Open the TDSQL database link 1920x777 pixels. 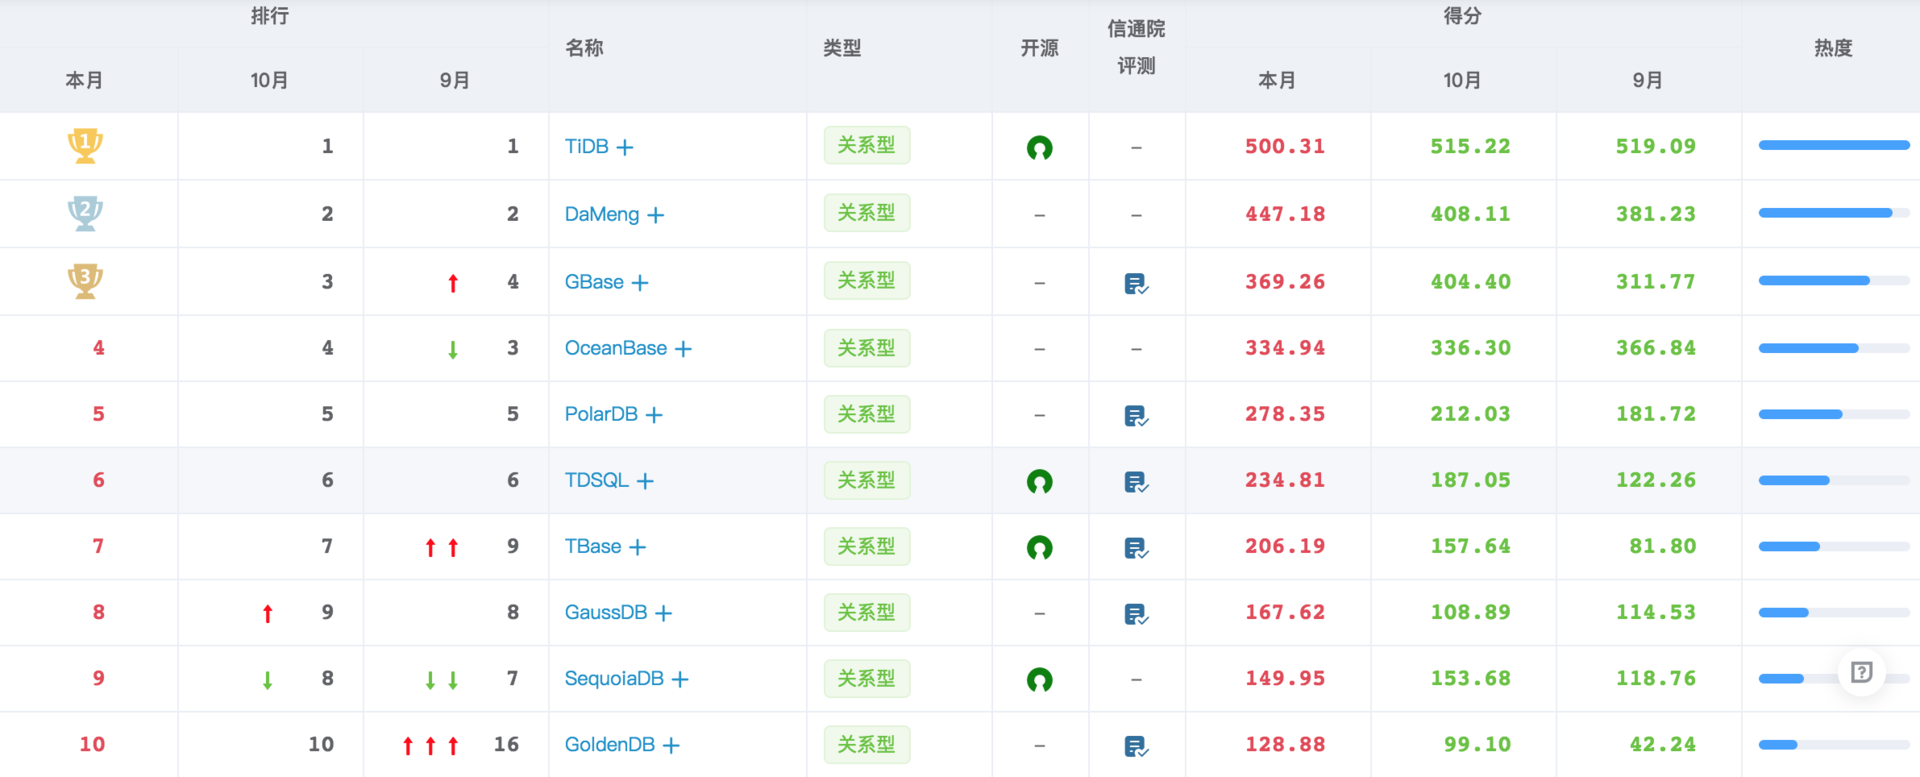(x=597, y=480)
